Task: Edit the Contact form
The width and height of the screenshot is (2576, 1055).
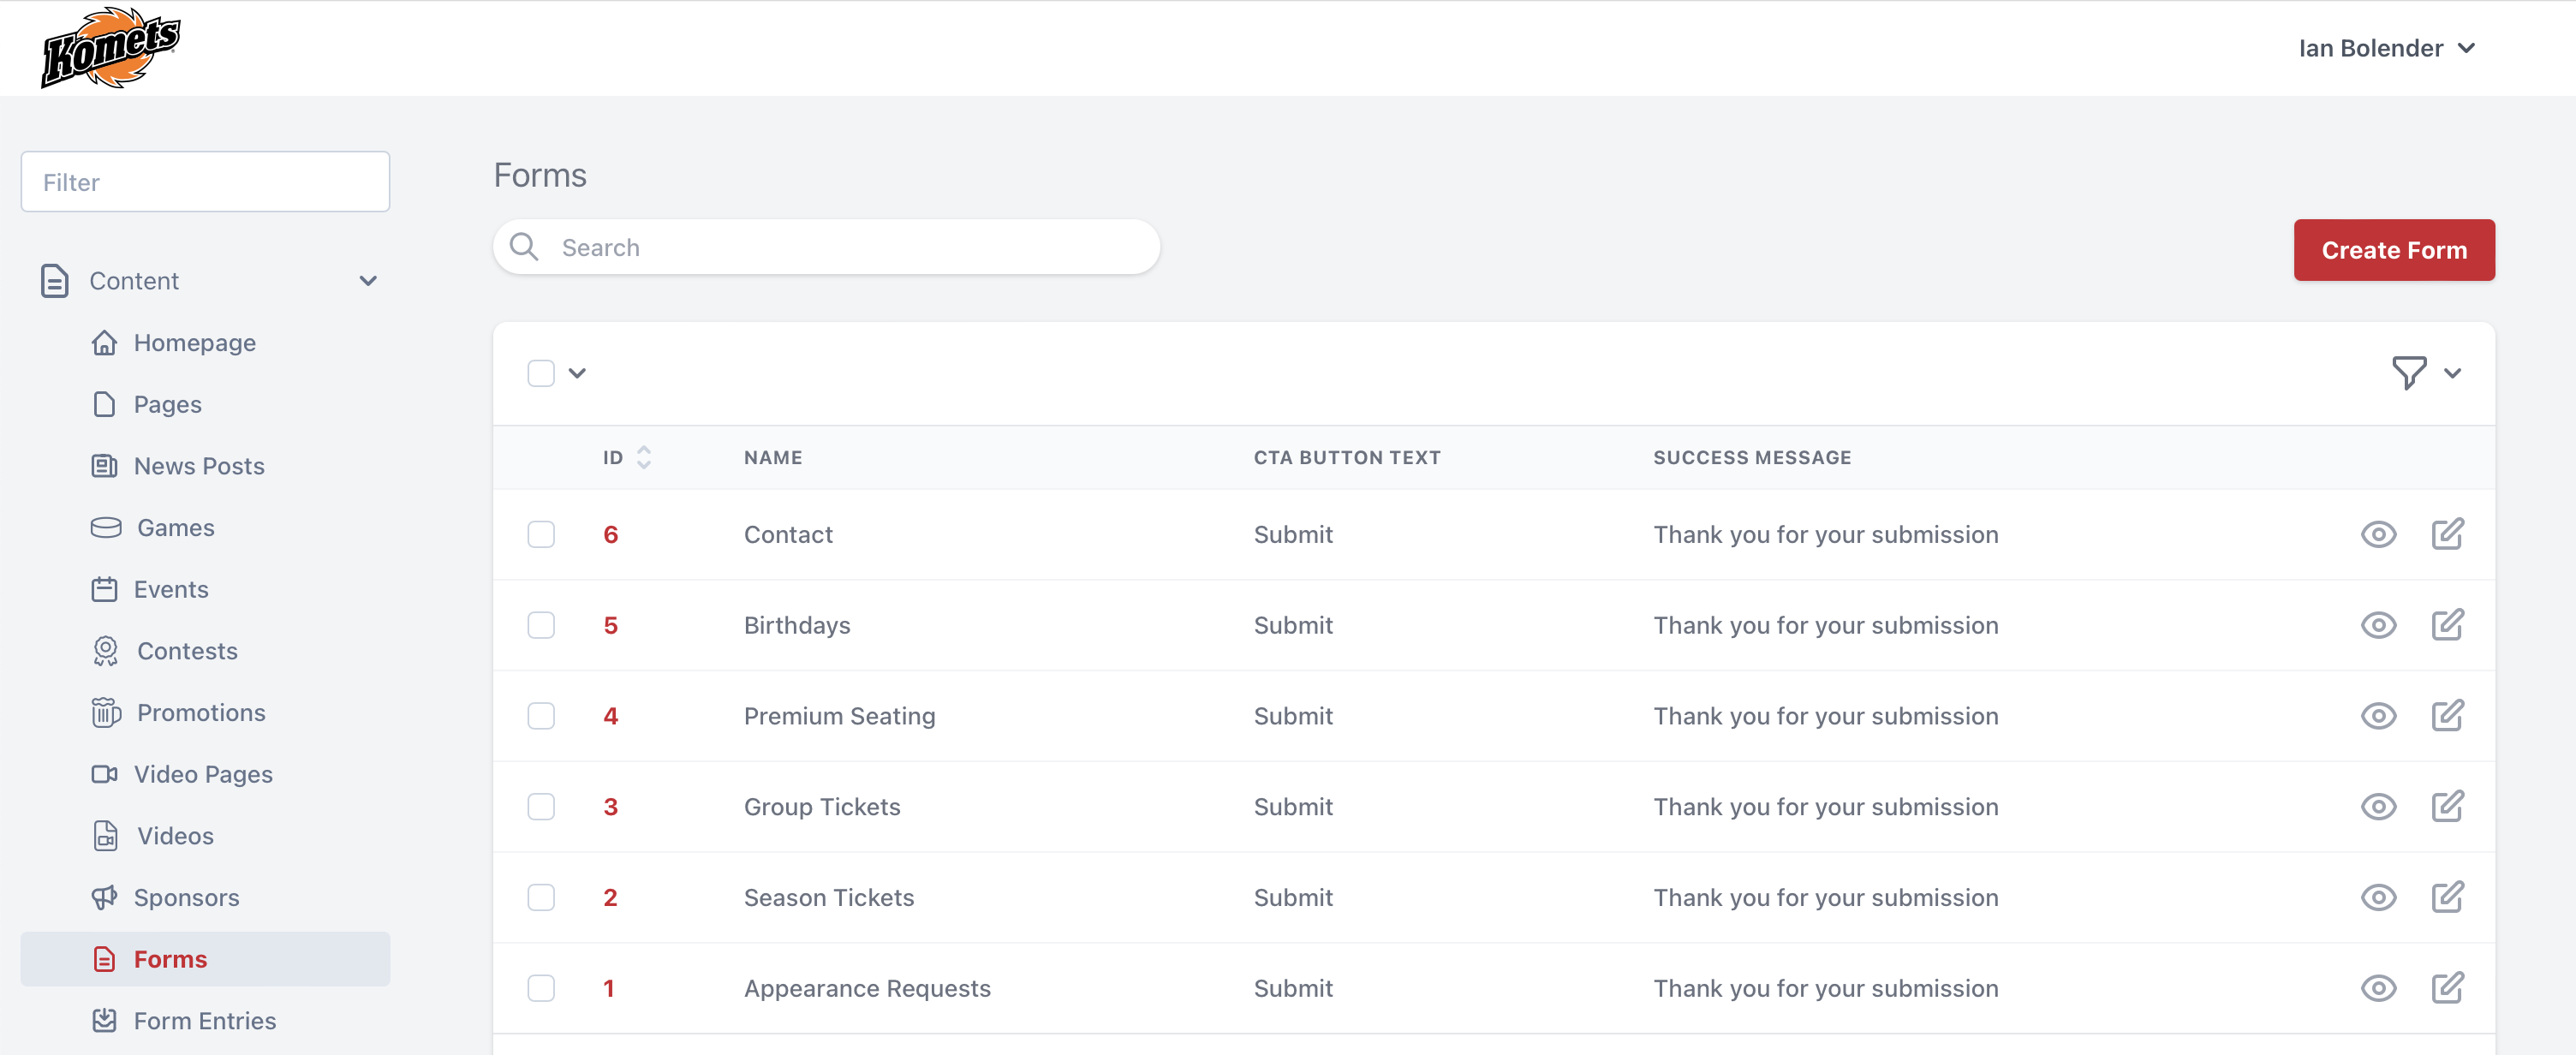Action: click(2447, 534)
